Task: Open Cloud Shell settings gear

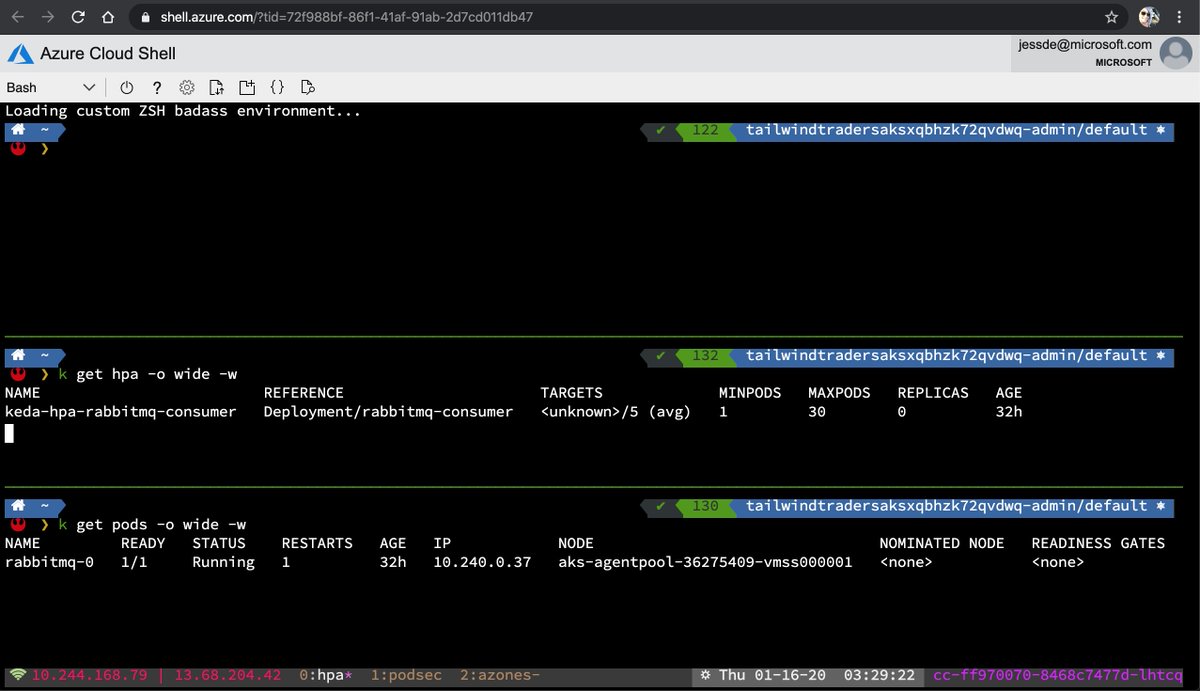Action: [x=187, y=87]
